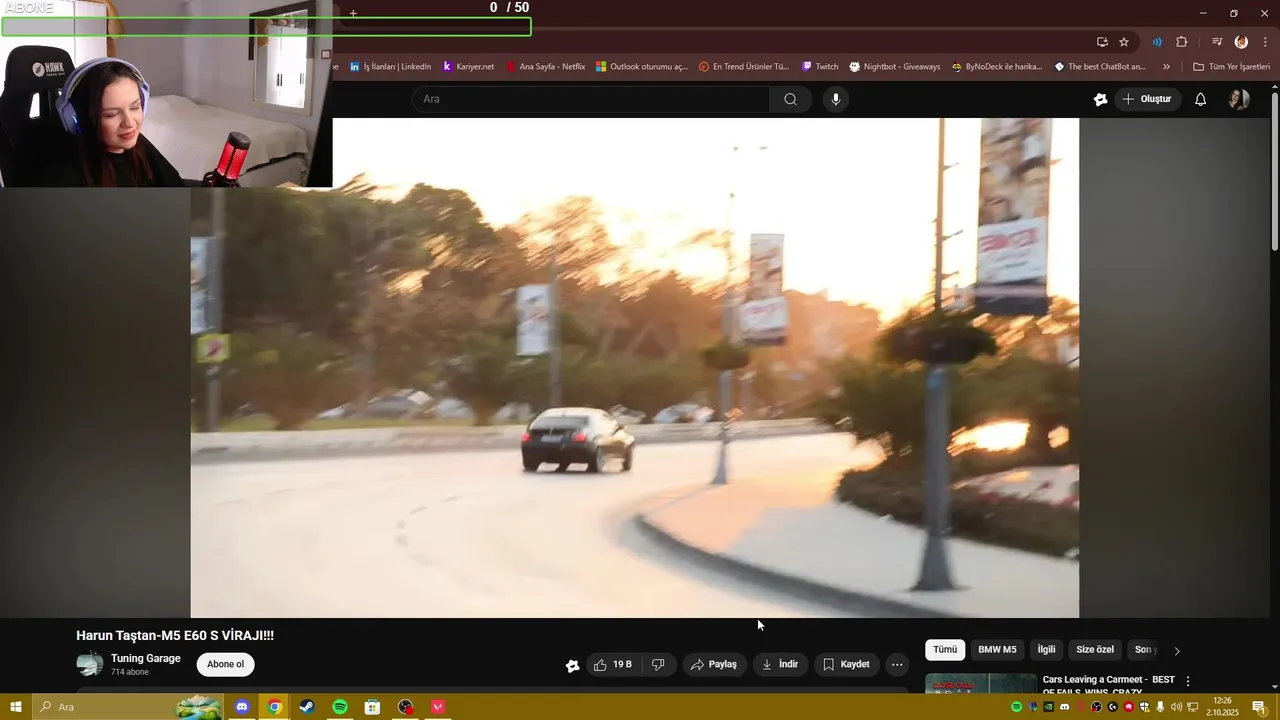Click the sparkle icon left of the like button
Screen dimensions: 1280x720
coord(572,665)
